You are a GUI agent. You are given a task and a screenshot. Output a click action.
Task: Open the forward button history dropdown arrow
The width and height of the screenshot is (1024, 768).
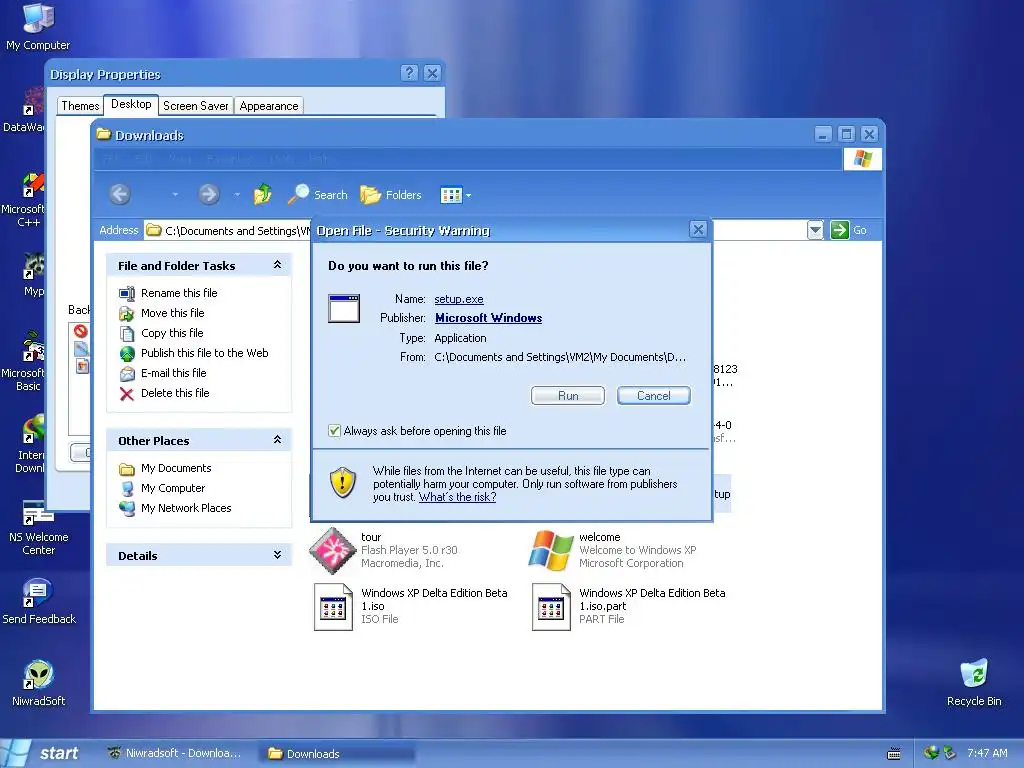pos(237,195)
